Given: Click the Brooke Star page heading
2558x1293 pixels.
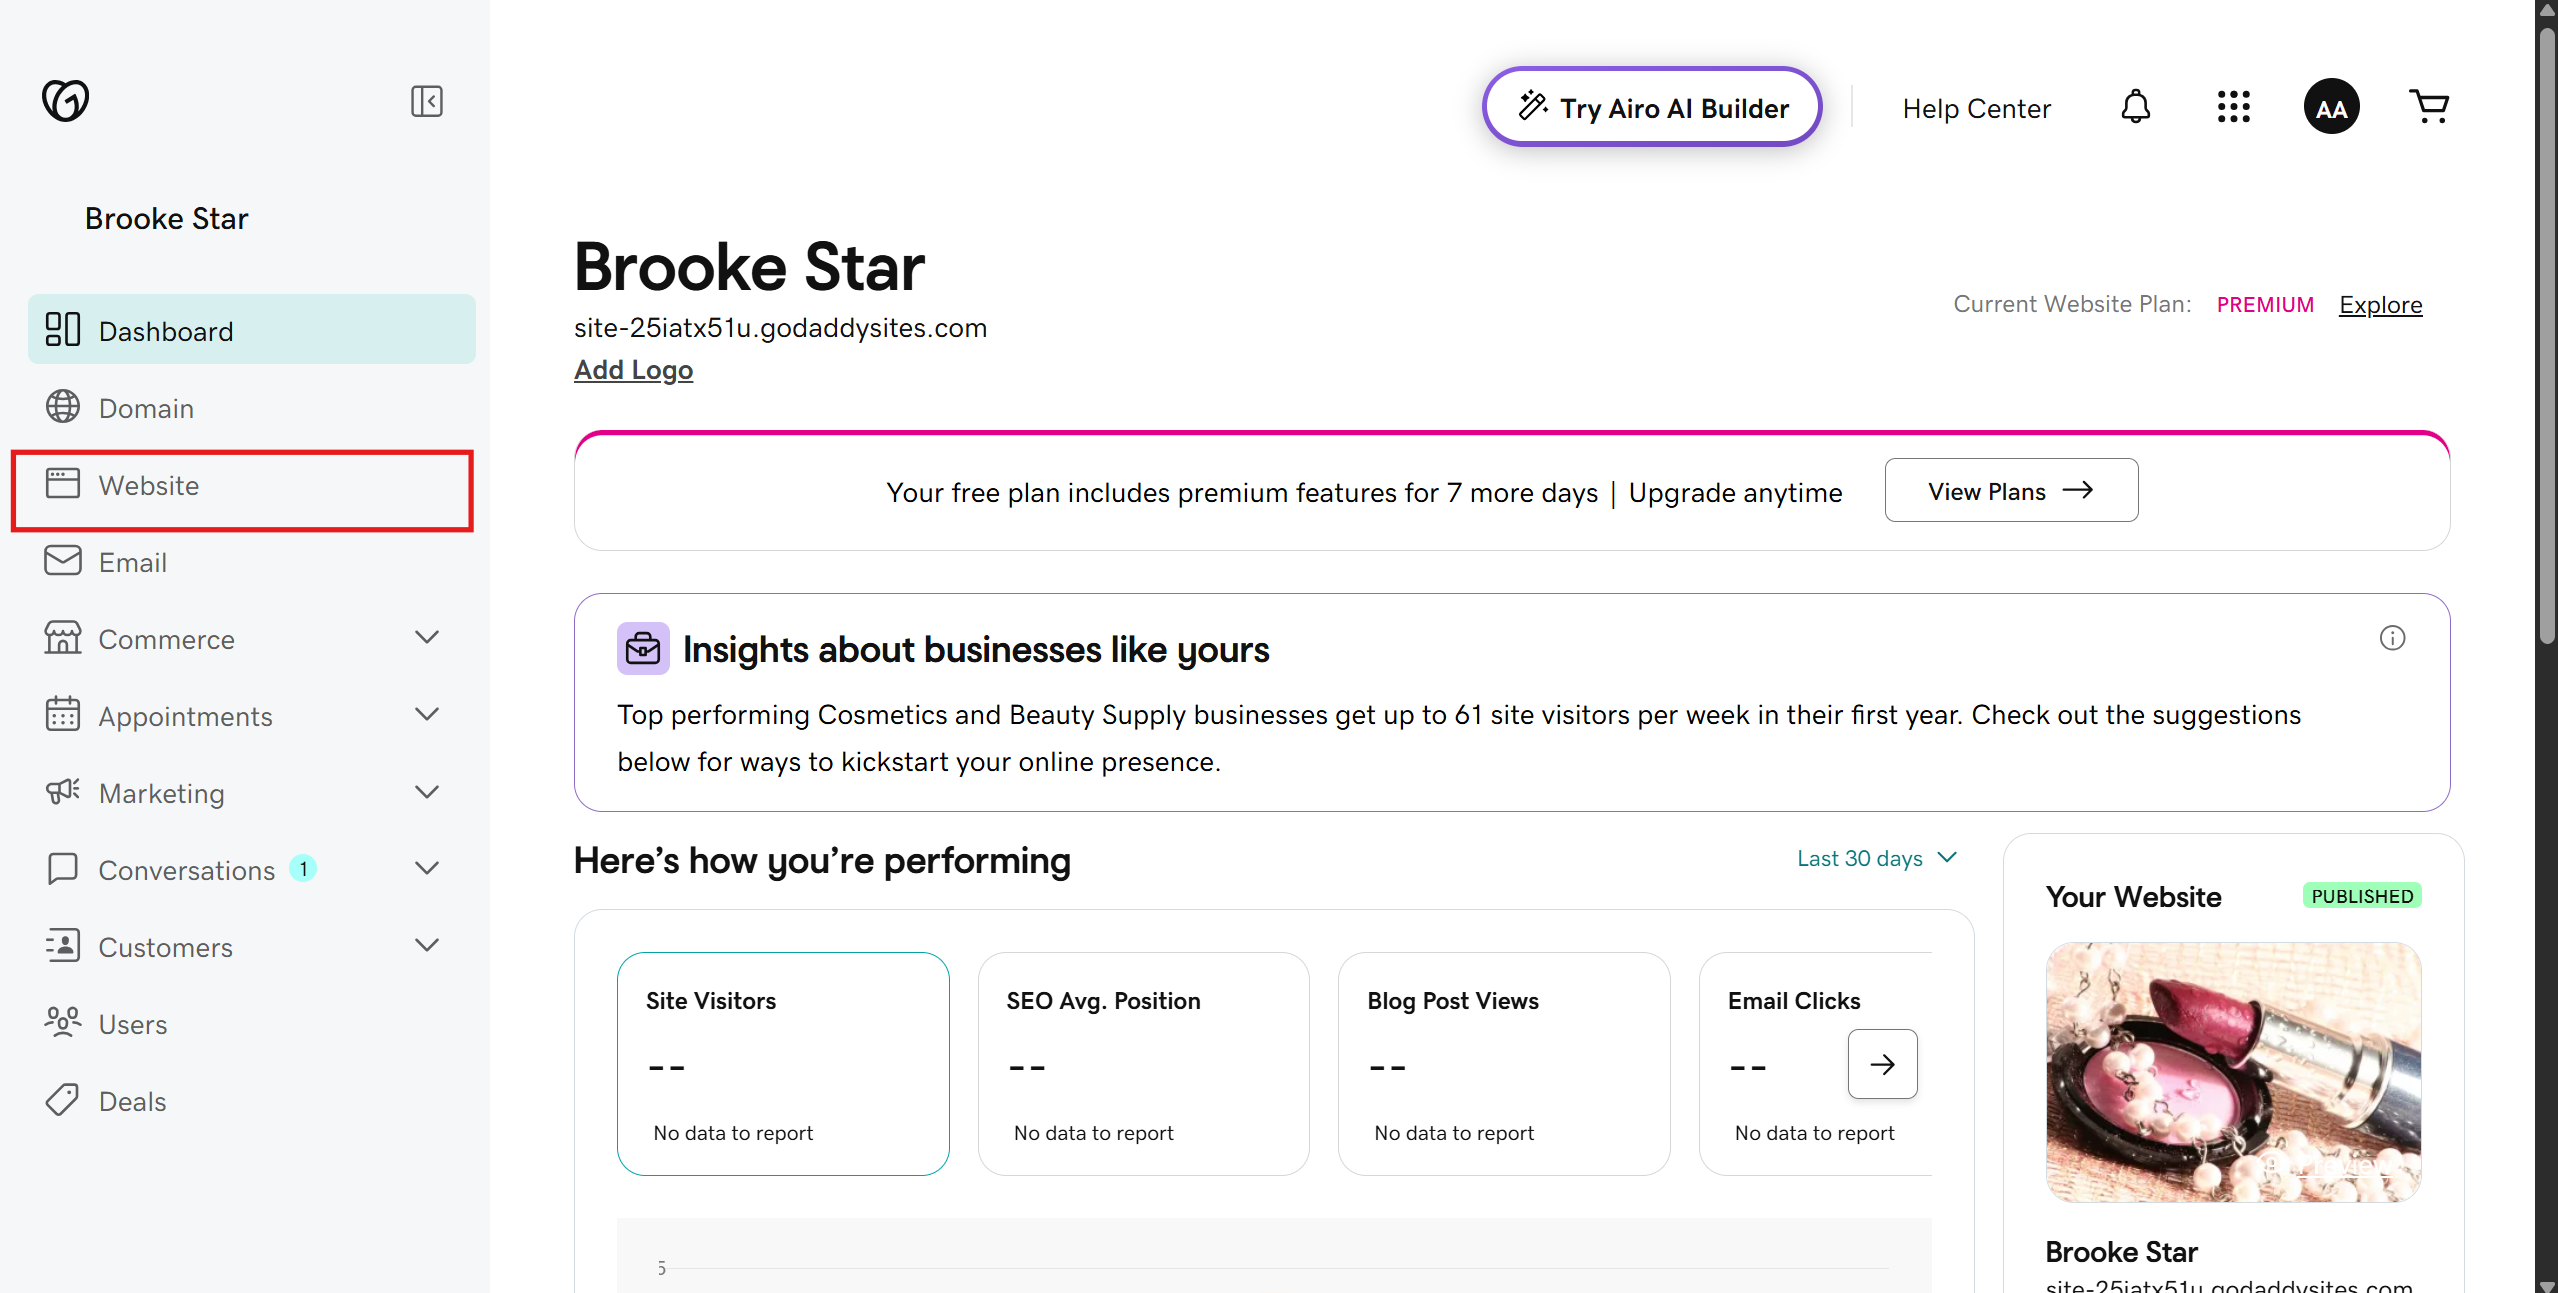Looking at the screenshot, I should (749, 267).
